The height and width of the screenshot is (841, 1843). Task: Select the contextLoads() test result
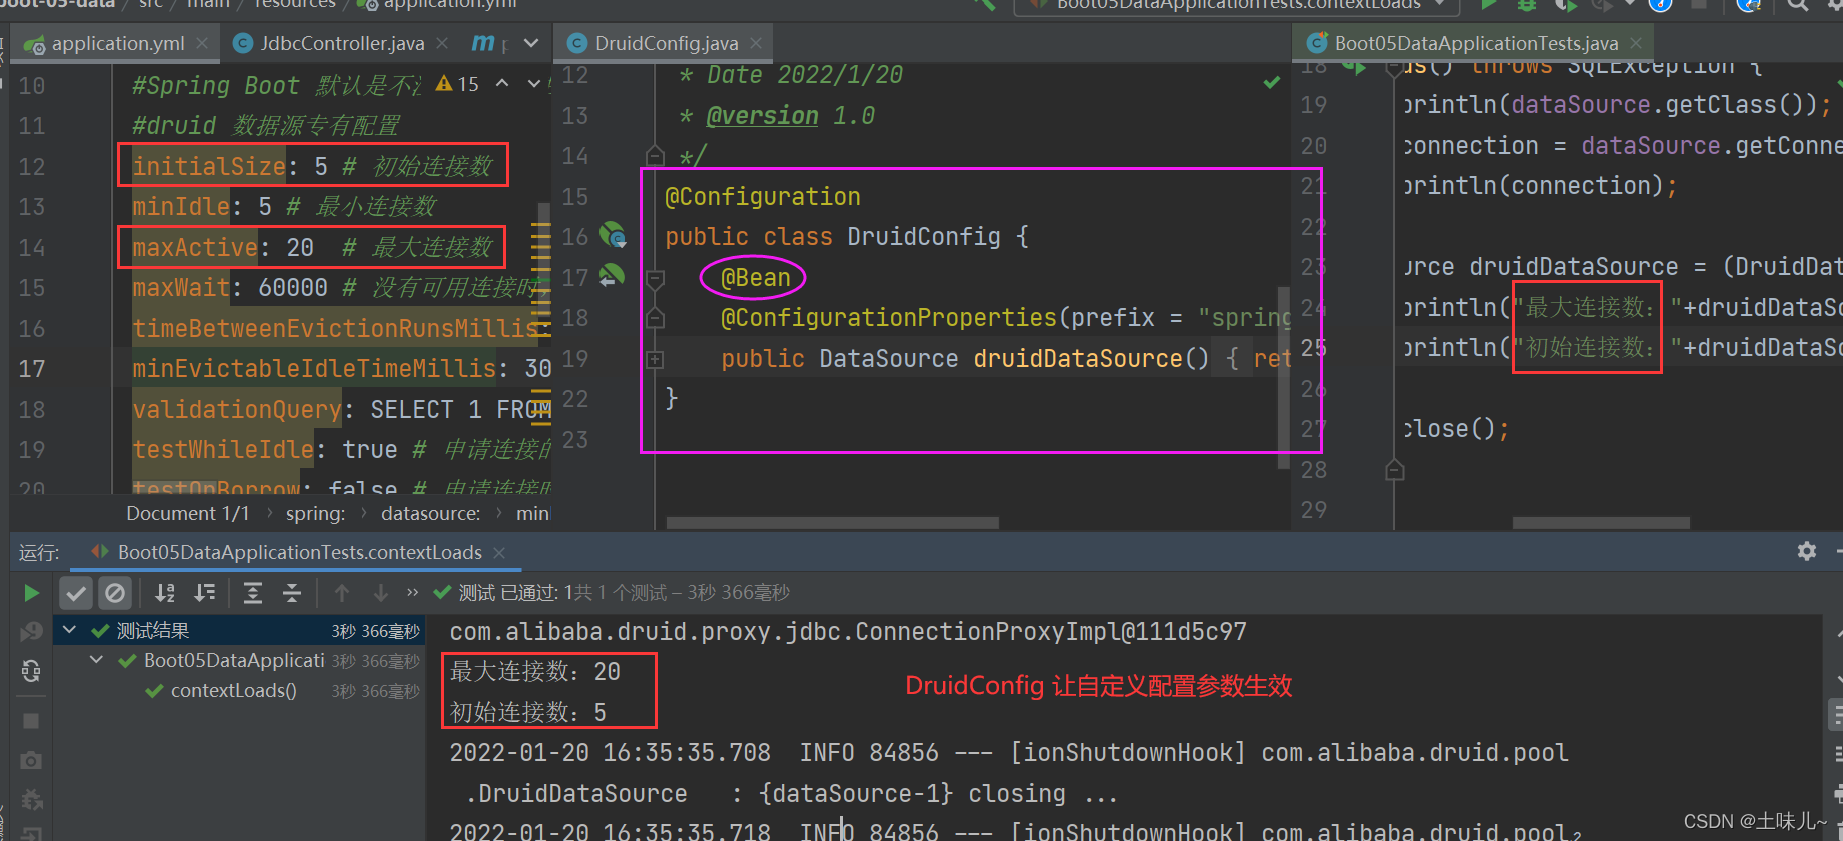234,691
